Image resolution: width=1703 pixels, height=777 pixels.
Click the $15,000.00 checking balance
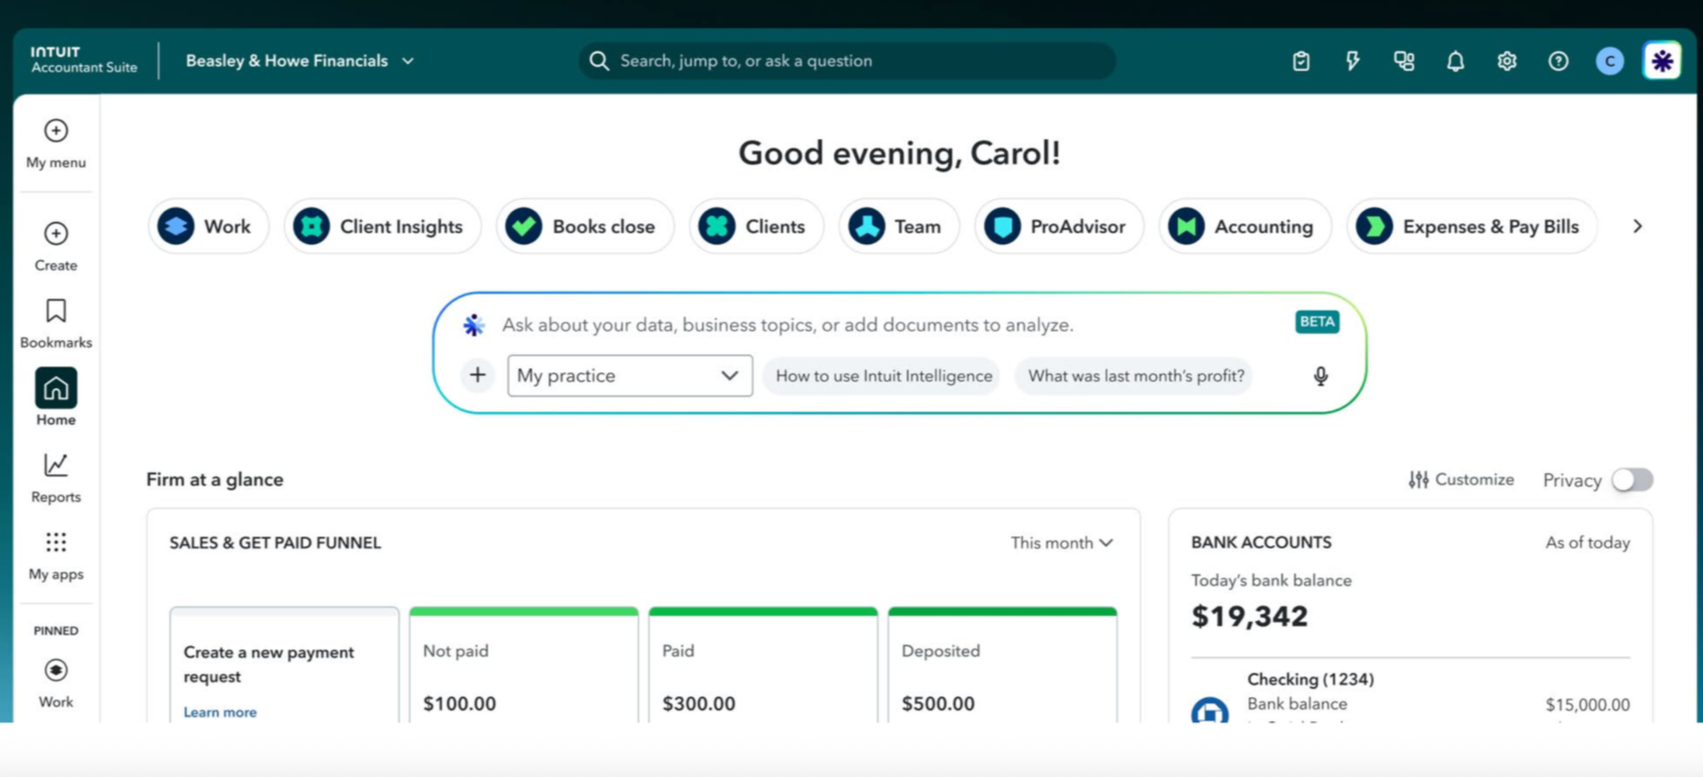click(1587, 705)
